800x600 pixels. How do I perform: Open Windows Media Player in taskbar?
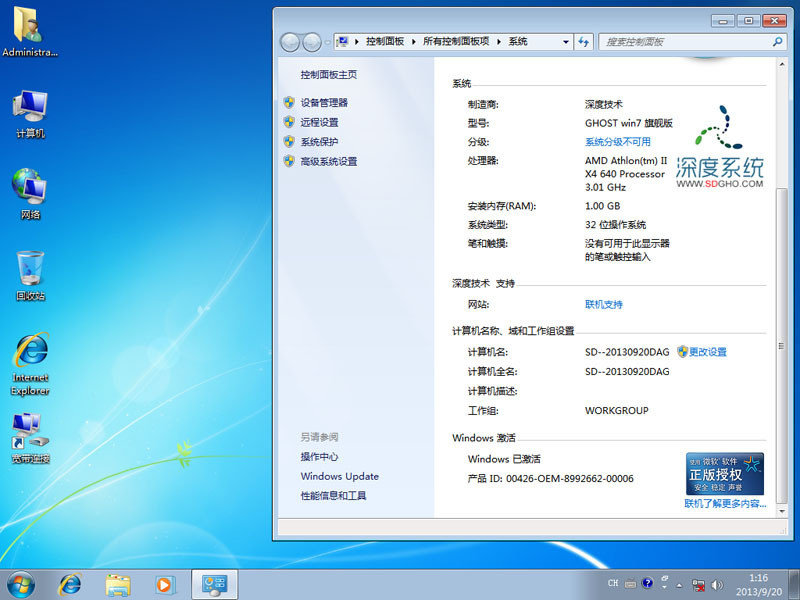pyautogui.click(x=165, y=584)
